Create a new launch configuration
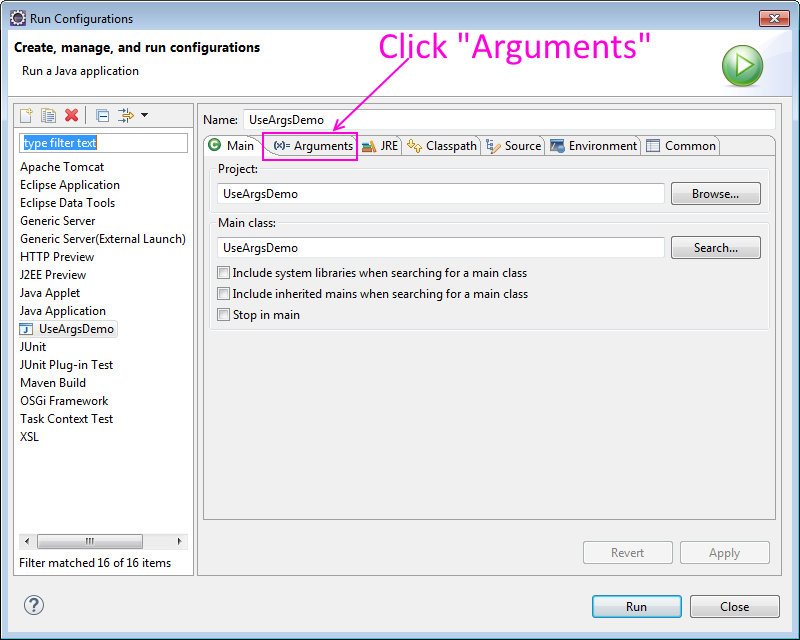The image size is (800, 640). click(25, 115)
